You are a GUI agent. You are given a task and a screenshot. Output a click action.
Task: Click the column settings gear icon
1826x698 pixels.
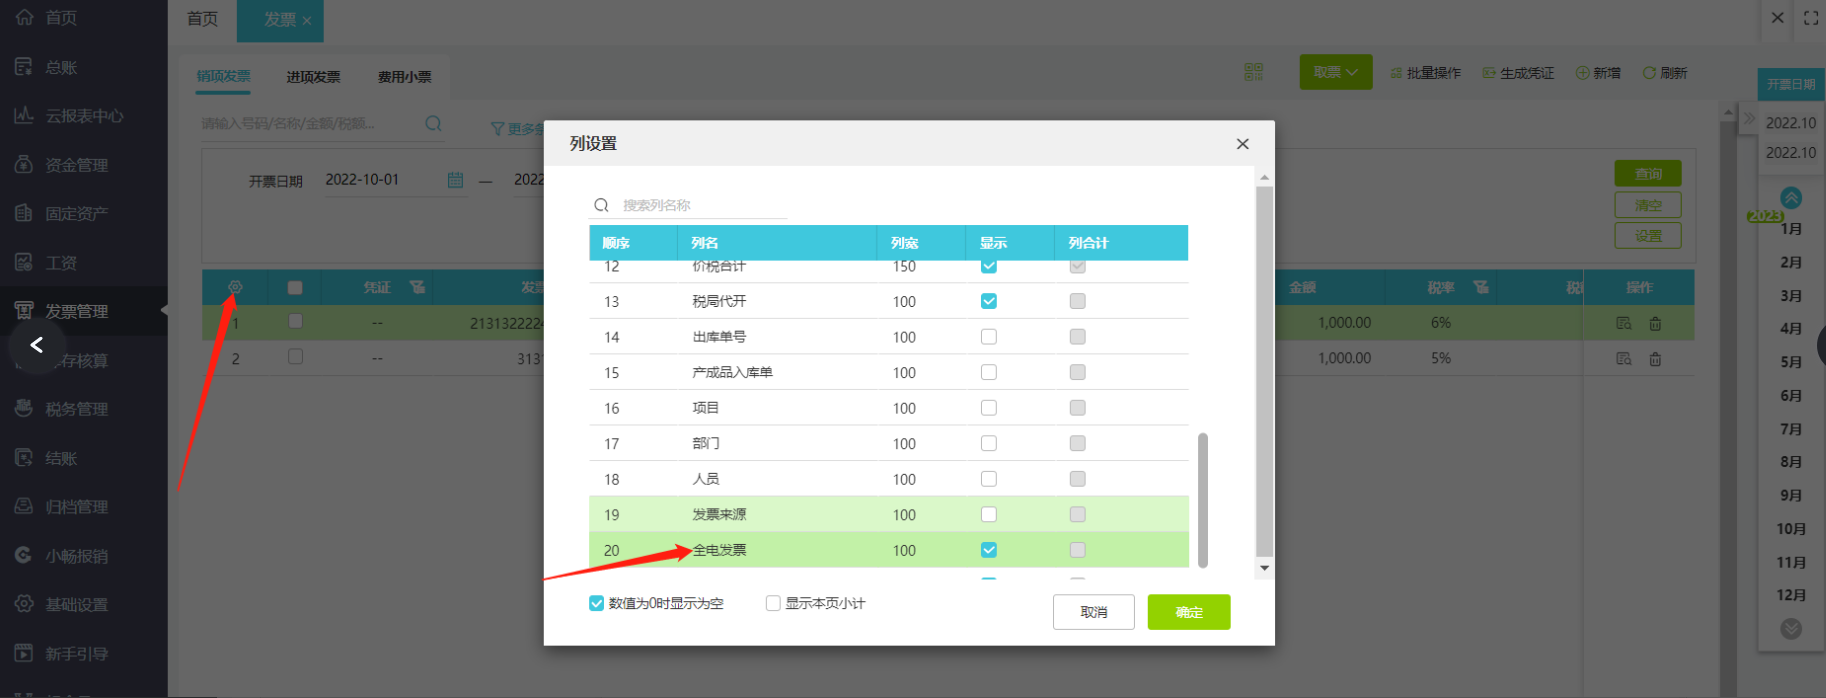(x=235, y=287)
